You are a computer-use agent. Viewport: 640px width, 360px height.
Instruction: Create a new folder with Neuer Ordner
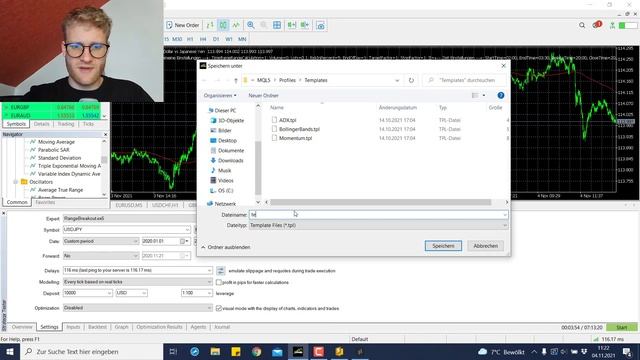point(263,96)
